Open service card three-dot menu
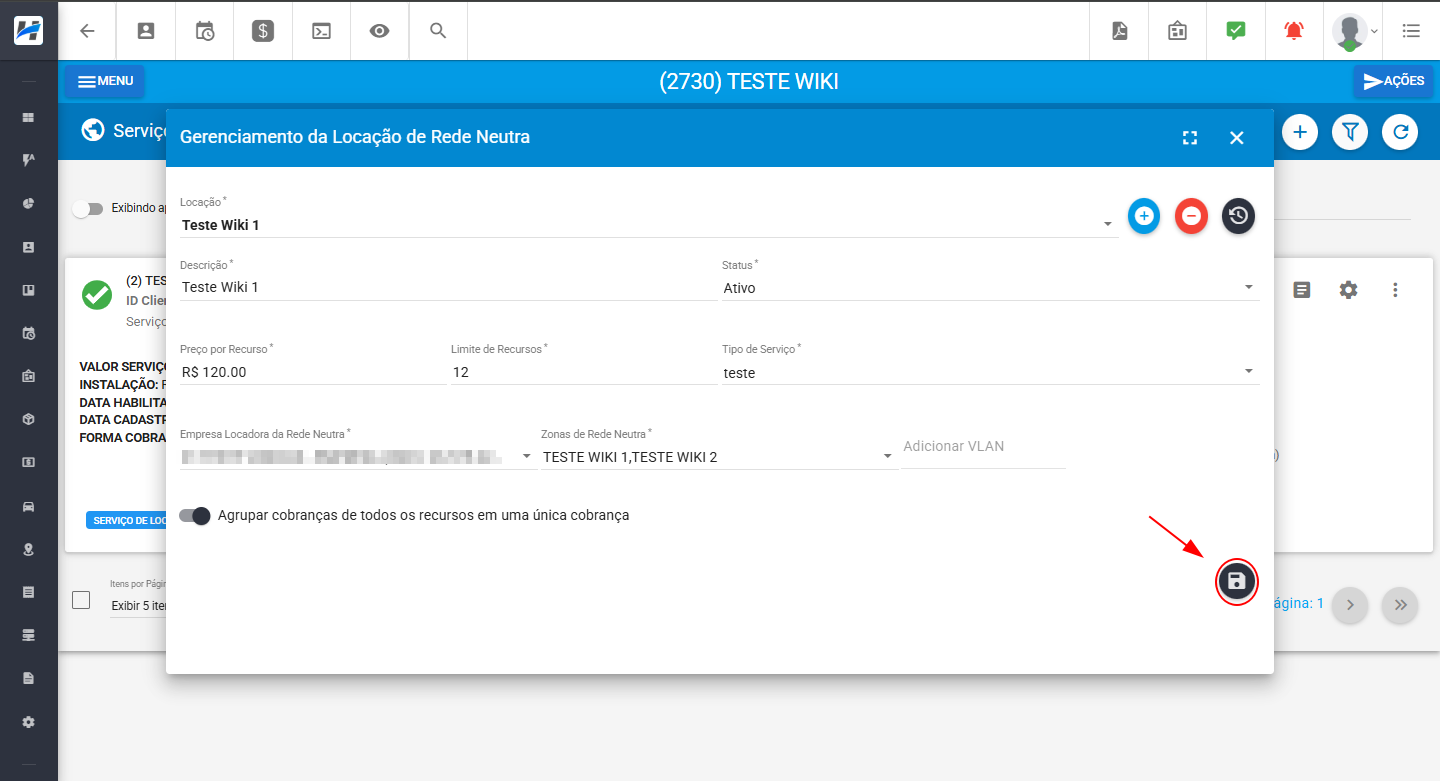 tap(1395, 290)
